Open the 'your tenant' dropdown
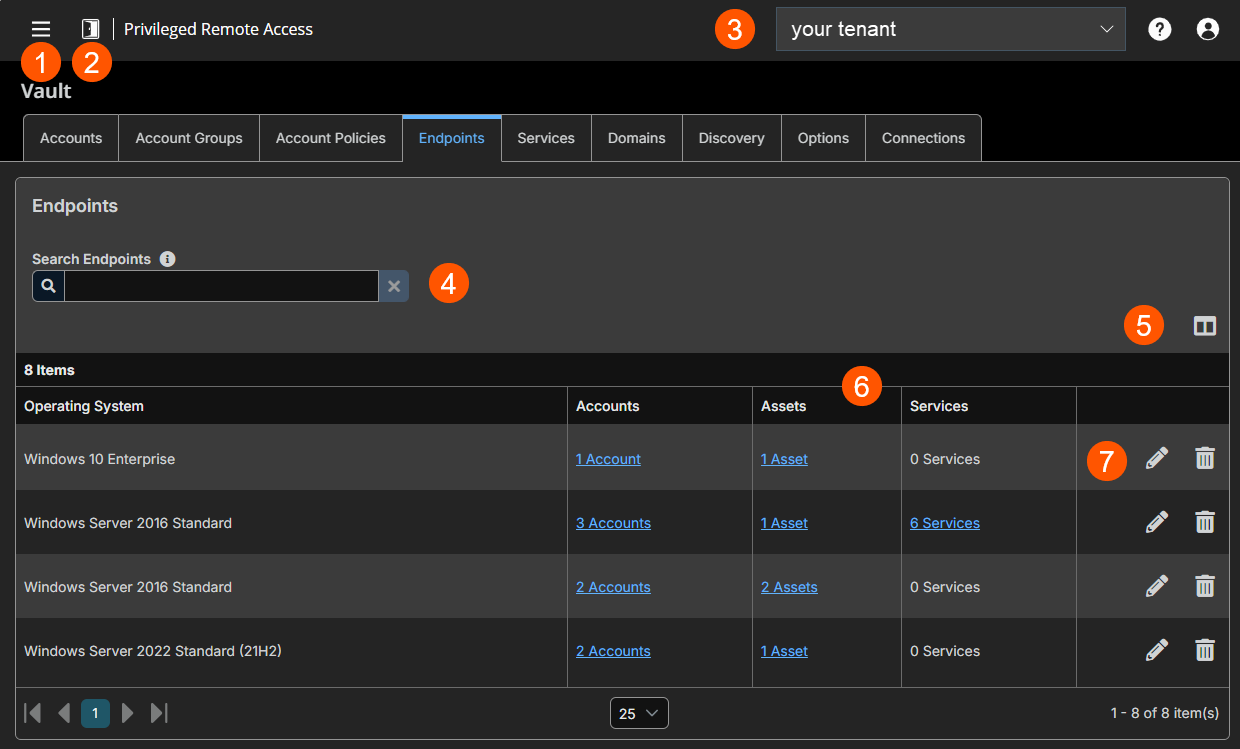 coord(949,29)
